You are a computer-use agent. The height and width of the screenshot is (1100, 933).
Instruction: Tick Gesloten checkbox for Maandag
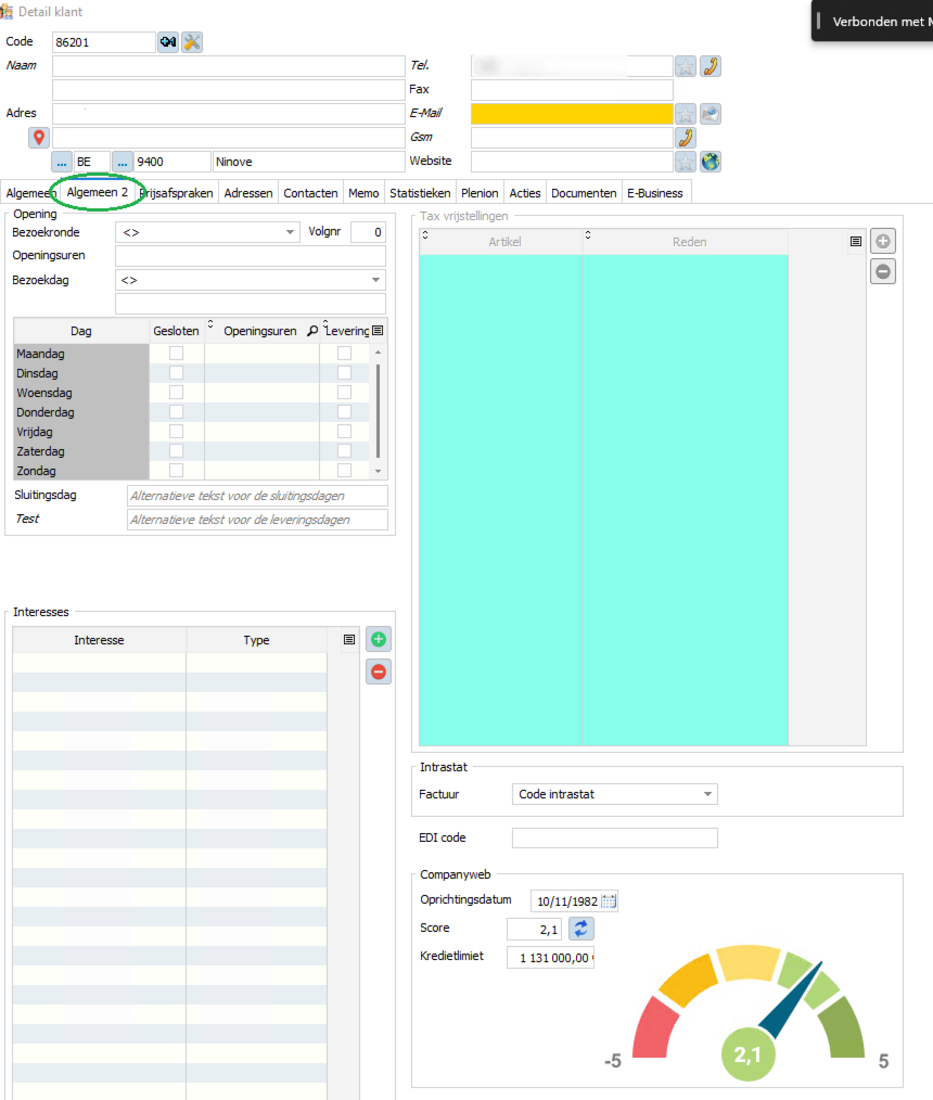click(176, 354)
